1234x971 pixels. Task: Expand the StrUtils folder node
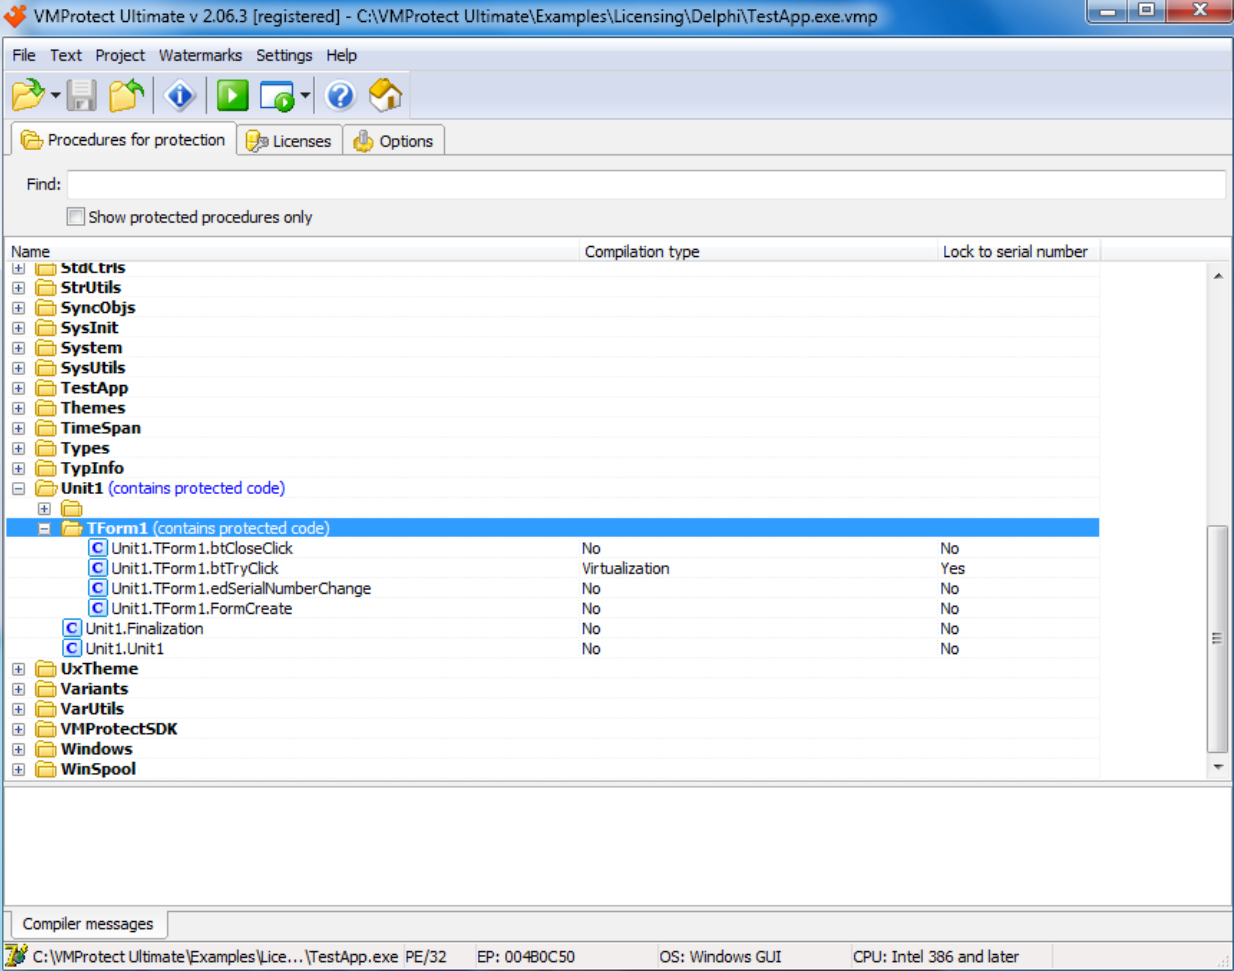[x=19, y=288]
